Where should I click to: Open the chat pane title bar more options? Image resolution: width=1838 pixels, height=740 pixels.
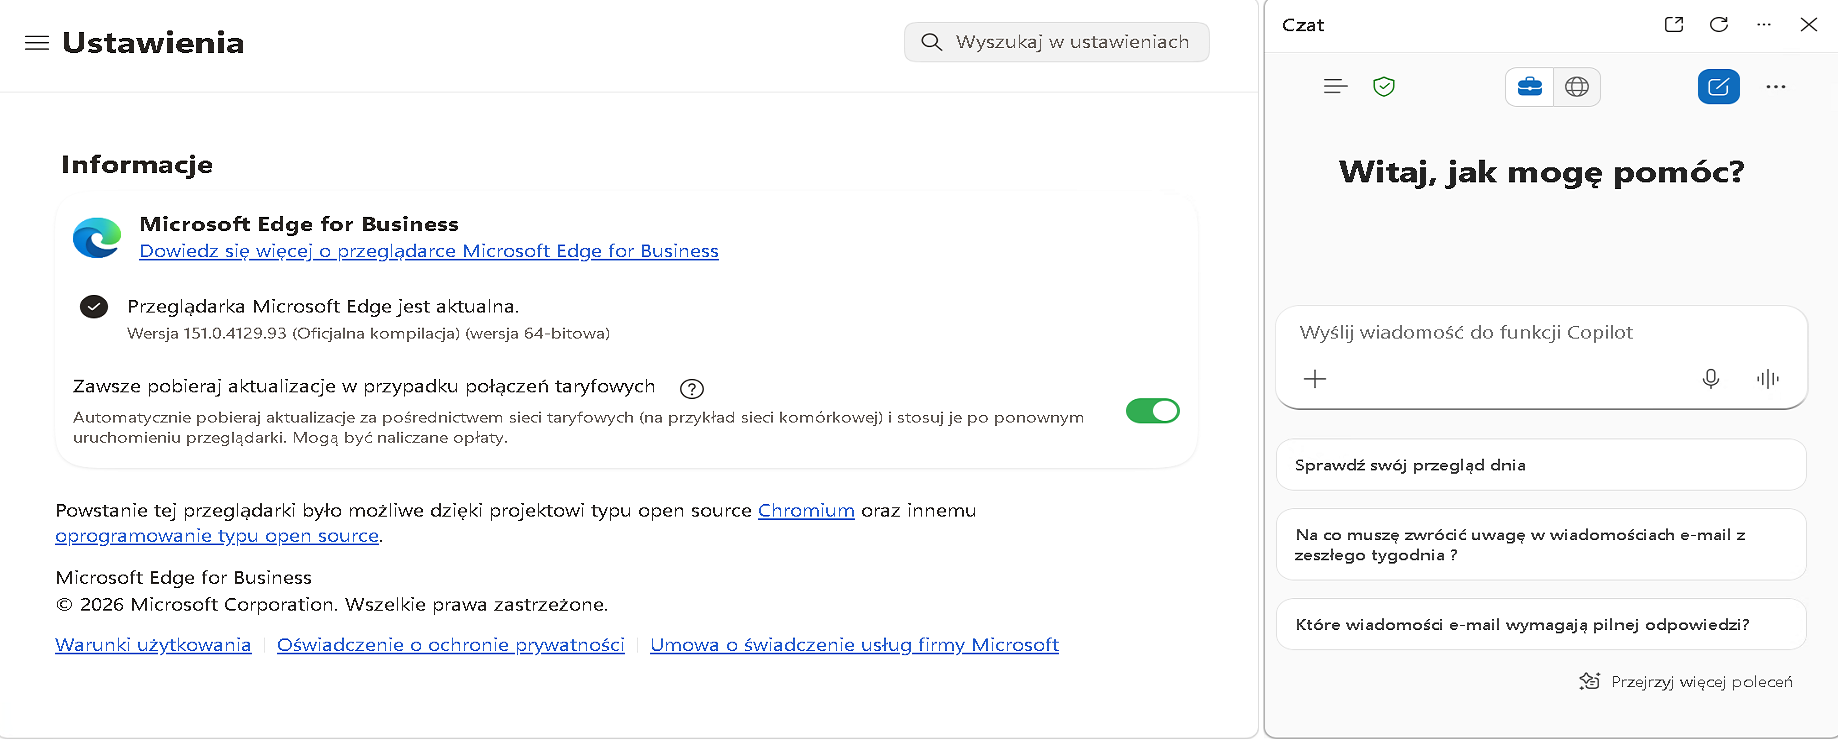click(x=1764, y=25)
